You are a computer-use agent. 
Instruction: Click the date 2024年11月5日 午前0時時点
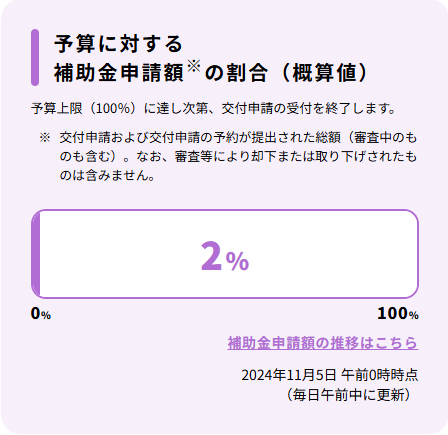(330, 375)
